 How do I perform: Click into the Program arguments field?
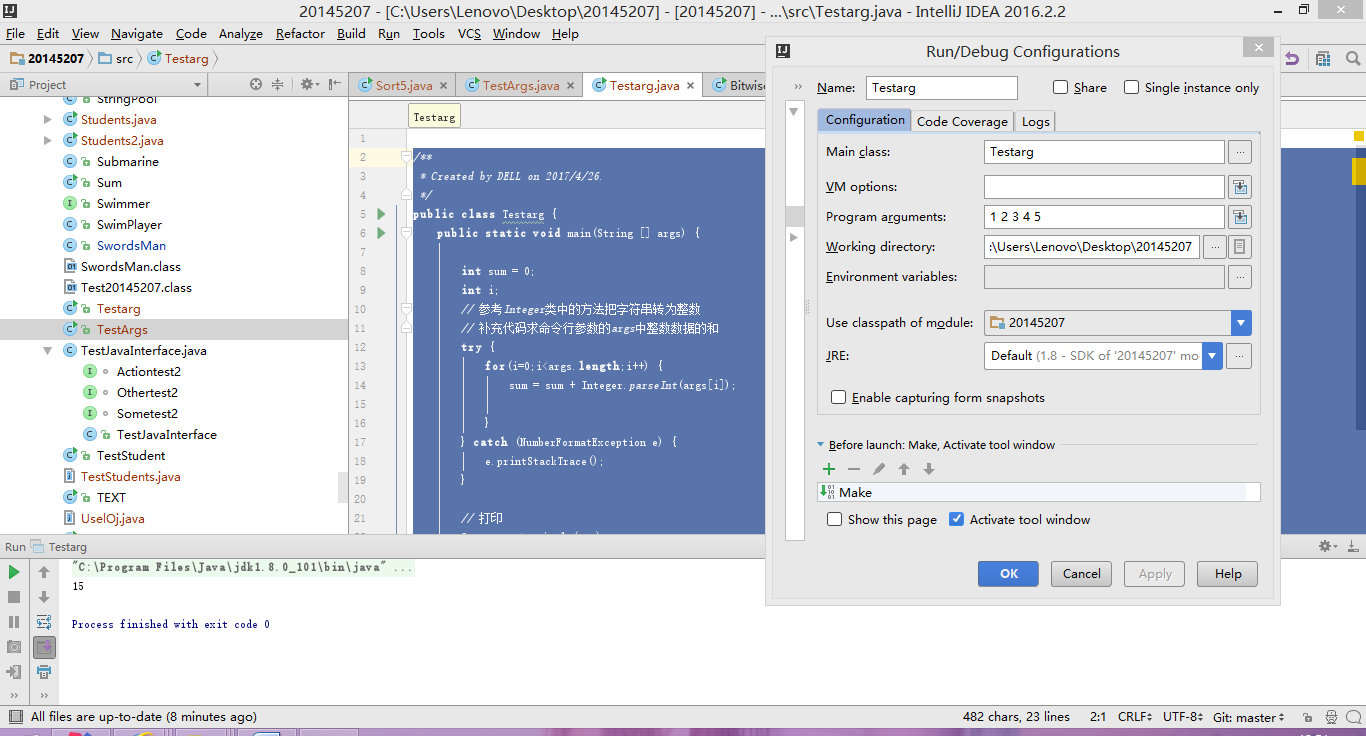click(1104, 217)
